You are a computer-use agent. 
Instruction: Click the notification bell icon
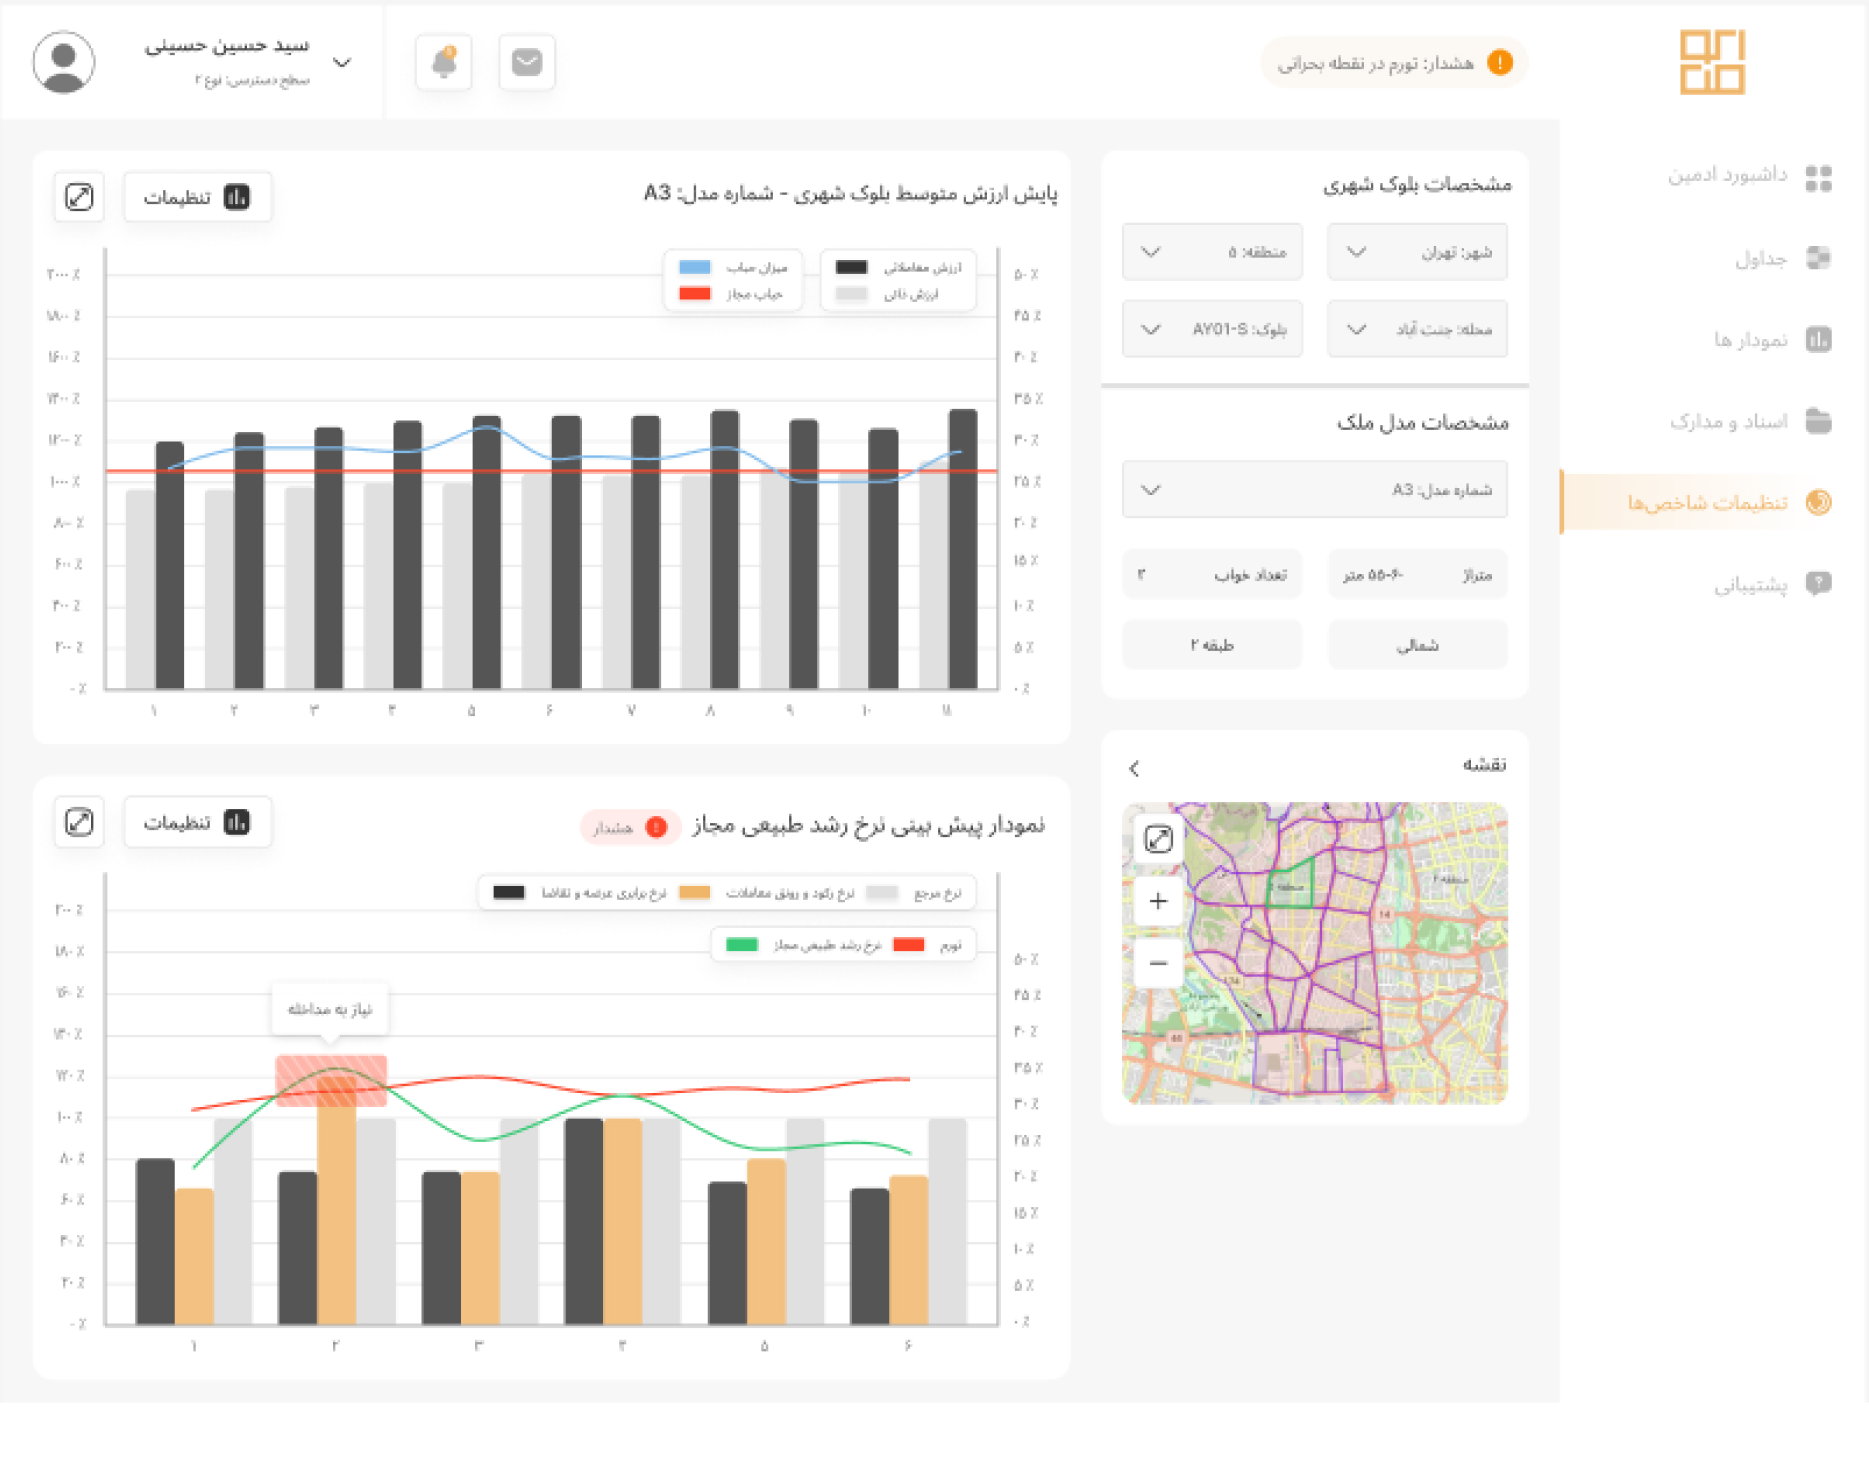(443, 63)
